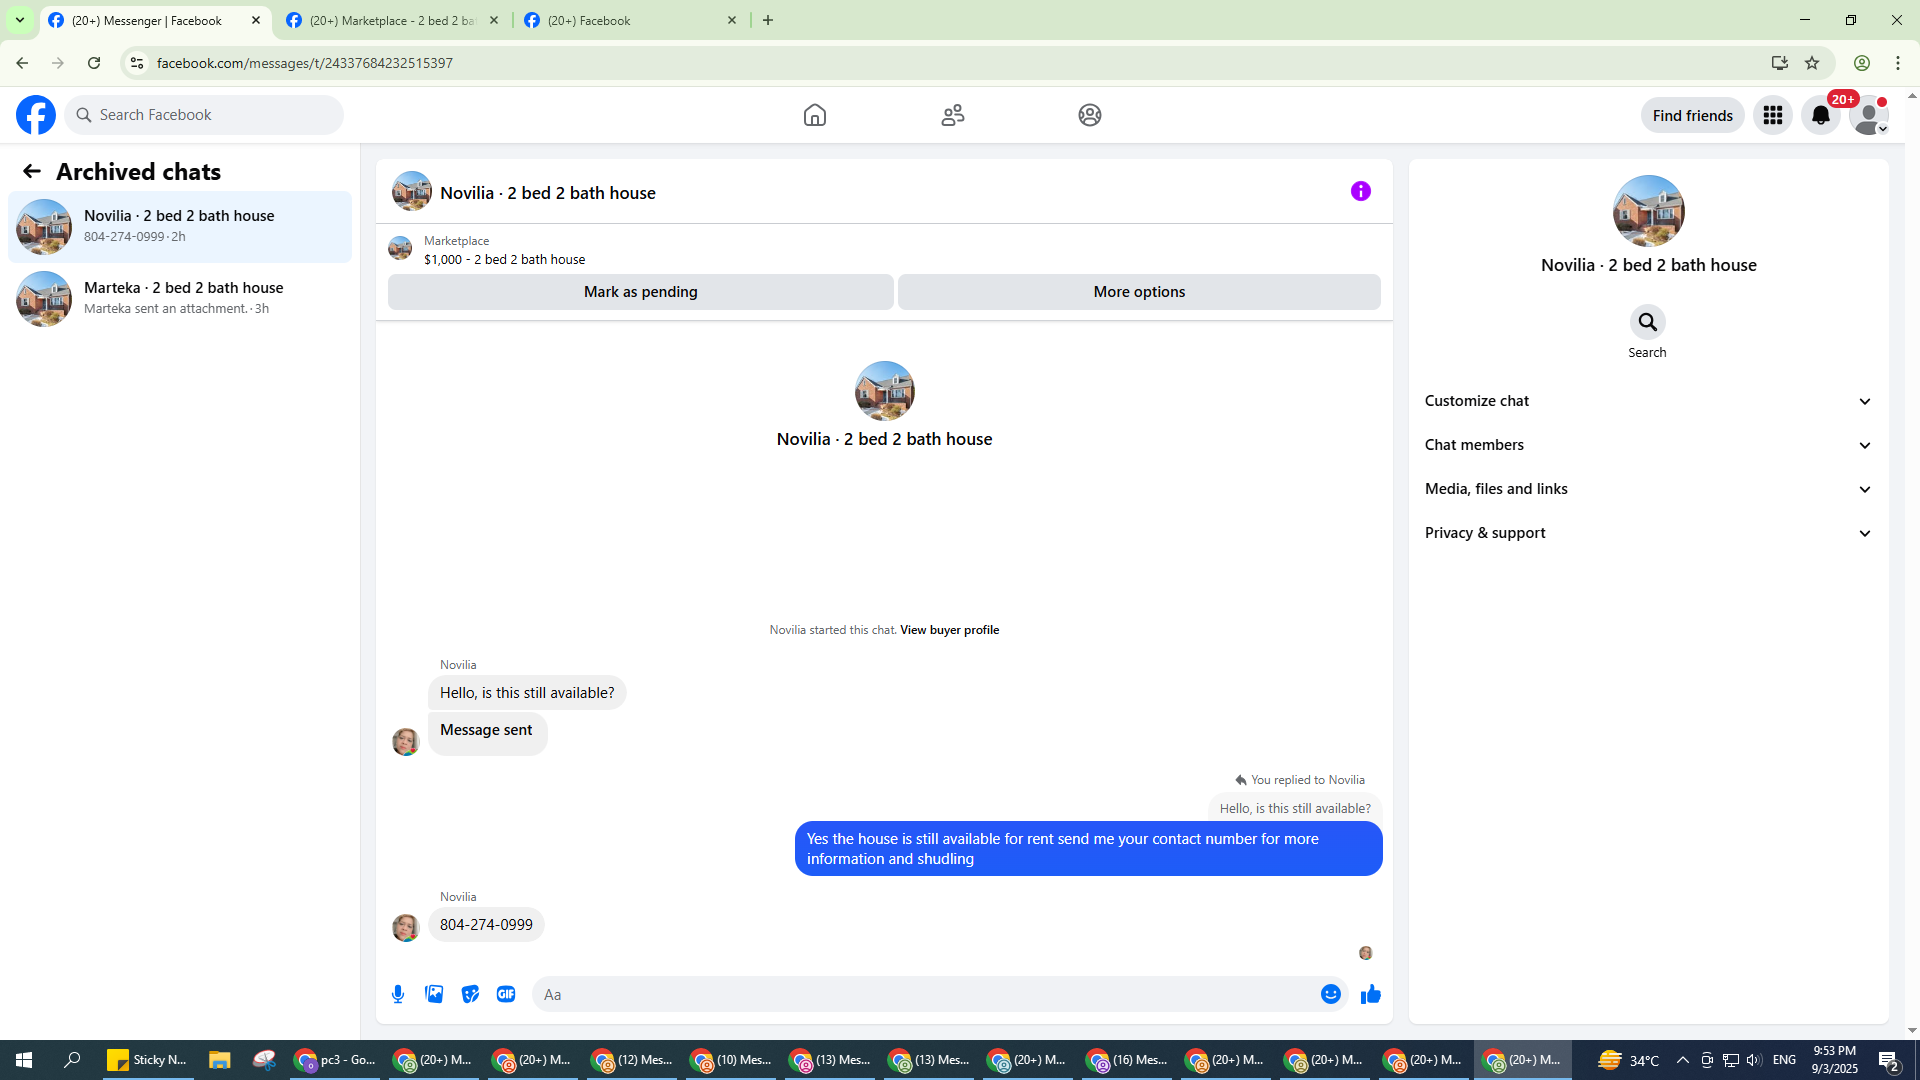Open Novilia archived chat
Viewport: 1920px width, 1080px height.
(180, 227)
